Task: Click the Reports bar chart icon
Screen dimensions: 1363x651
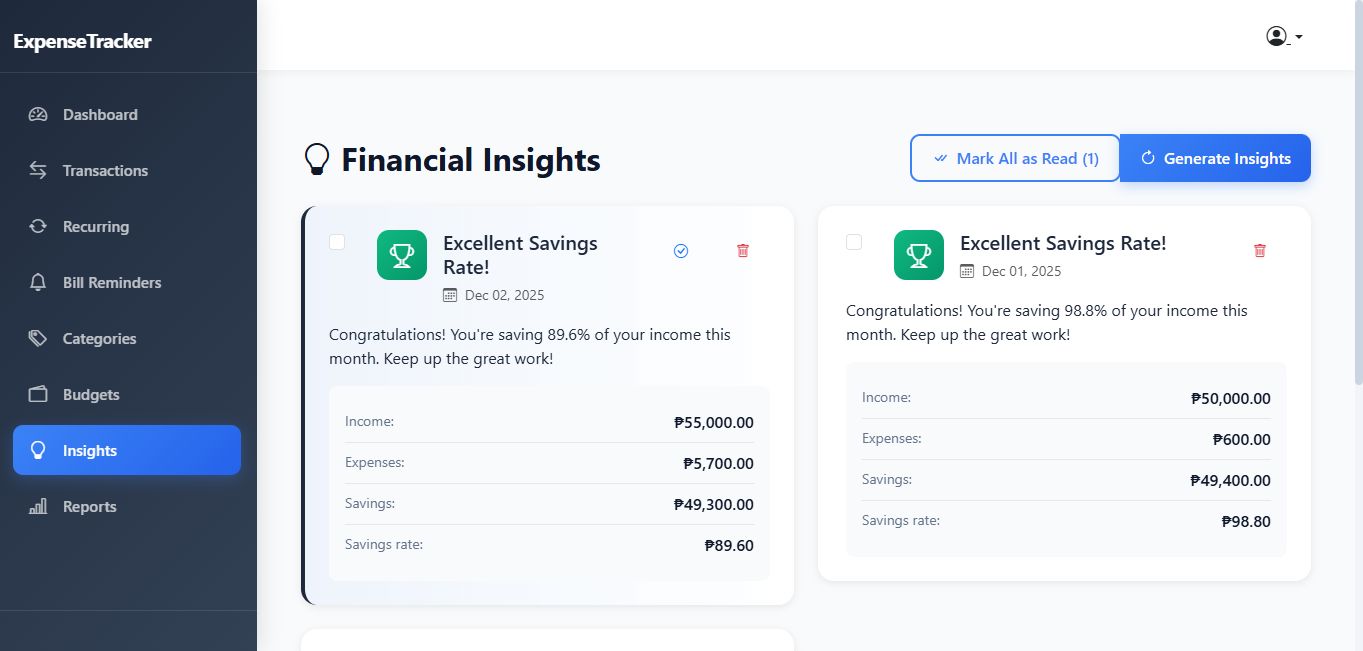Action: click(38, 506)
